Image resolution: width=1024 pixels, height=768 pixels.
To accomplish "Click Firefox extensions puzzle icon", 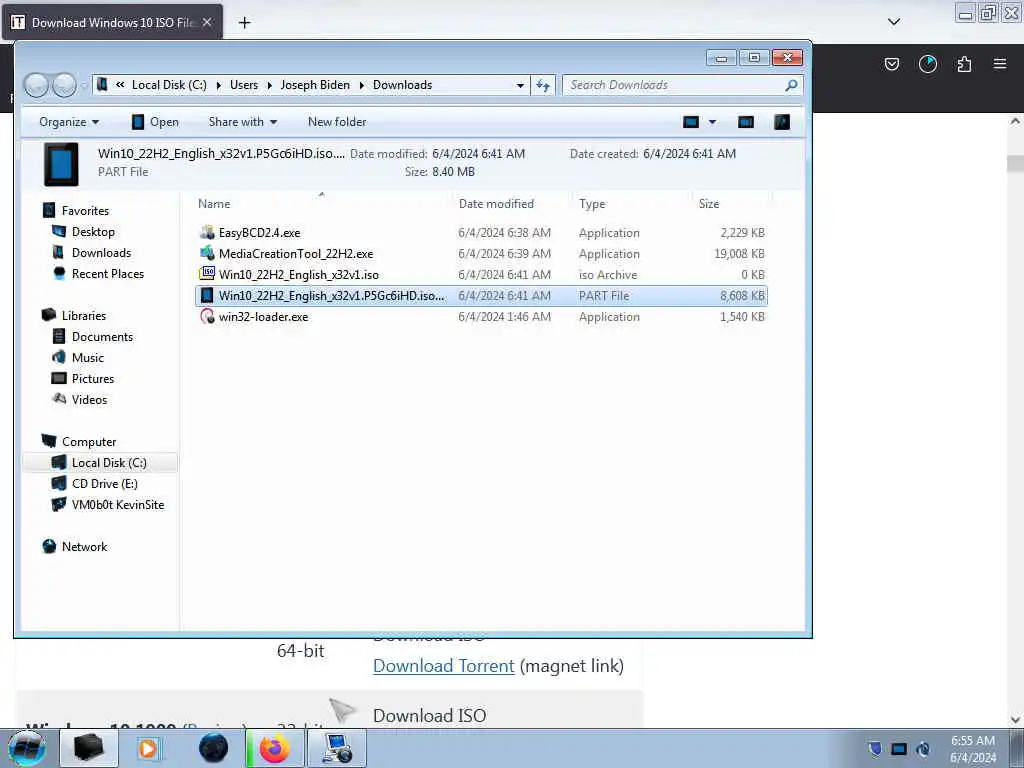I will [964, 64].
